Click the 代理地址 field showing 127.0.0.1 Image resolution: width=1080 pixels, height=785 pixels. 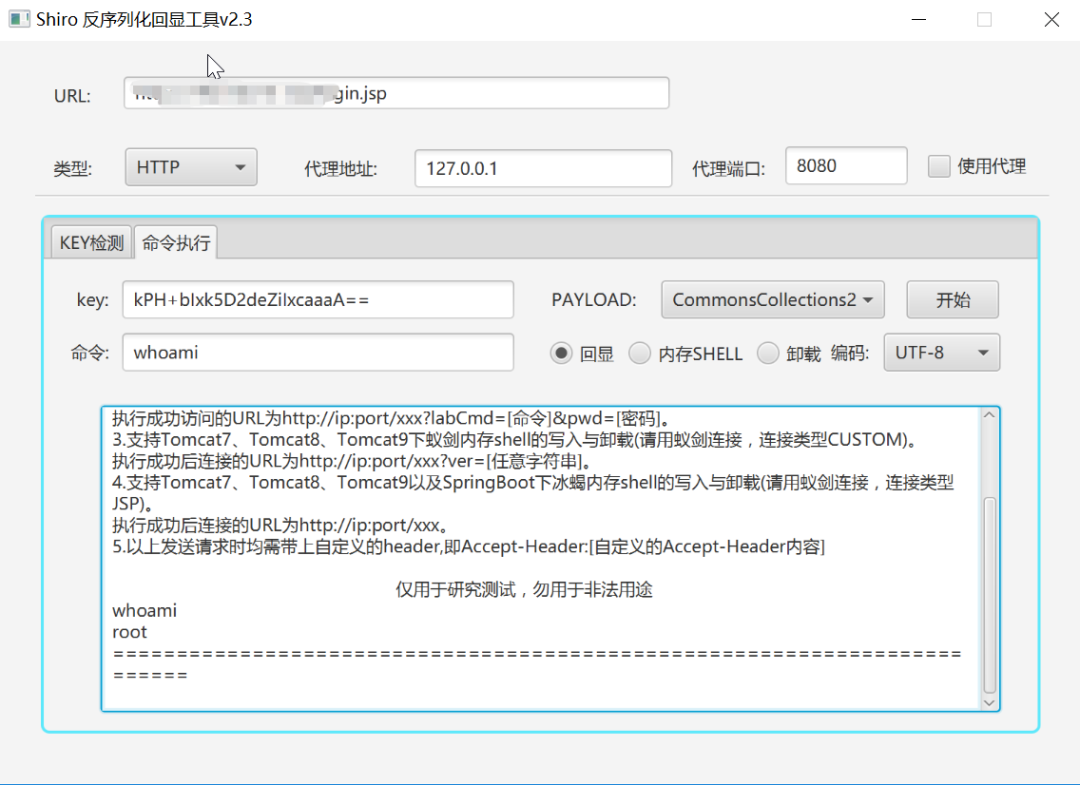click(543, 168)
